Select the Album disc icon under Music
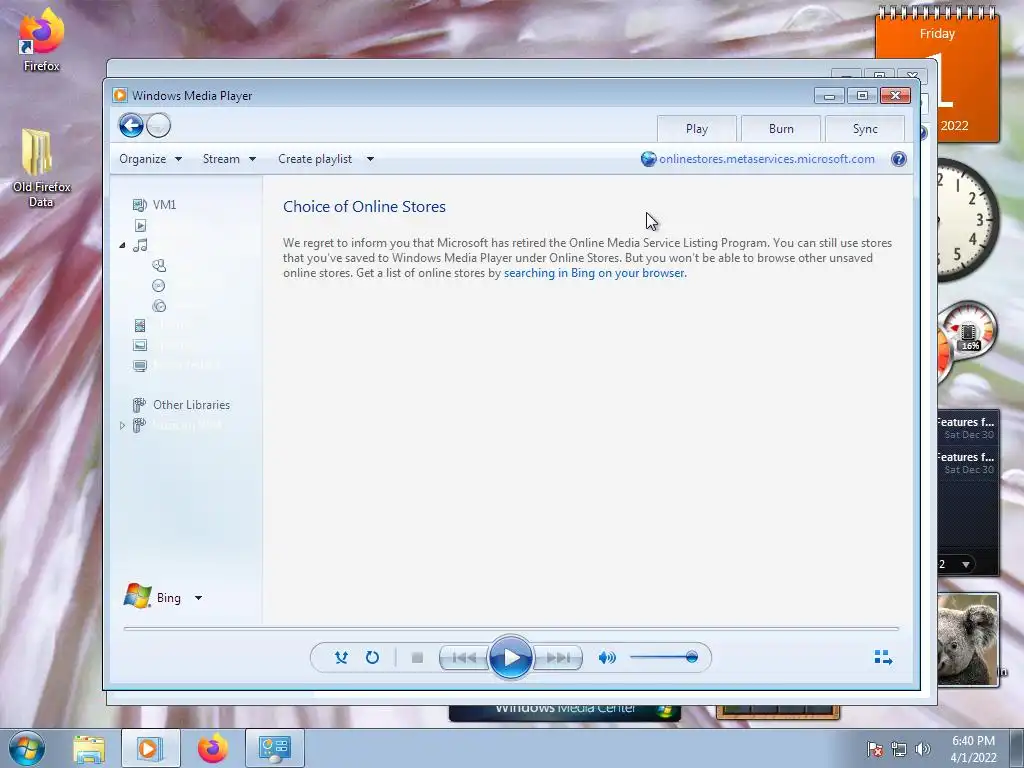 (158, 285)
